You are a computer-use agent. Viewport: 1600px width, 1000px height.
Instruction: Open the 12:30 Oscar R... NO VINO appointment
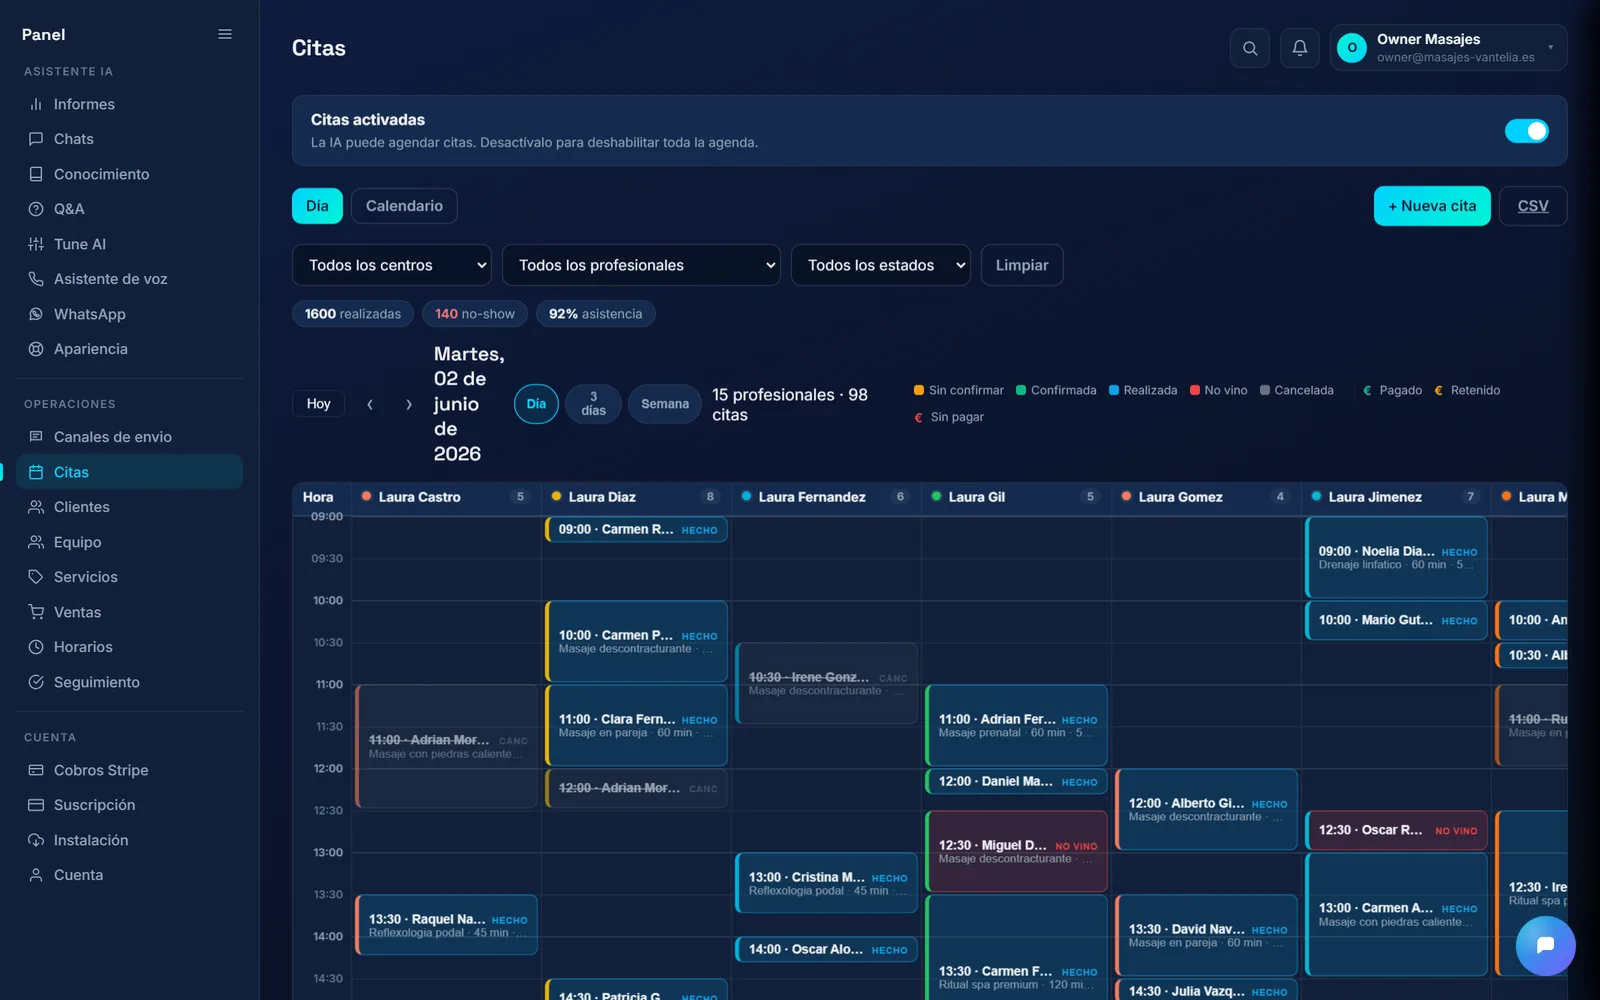coord(1396,830)
